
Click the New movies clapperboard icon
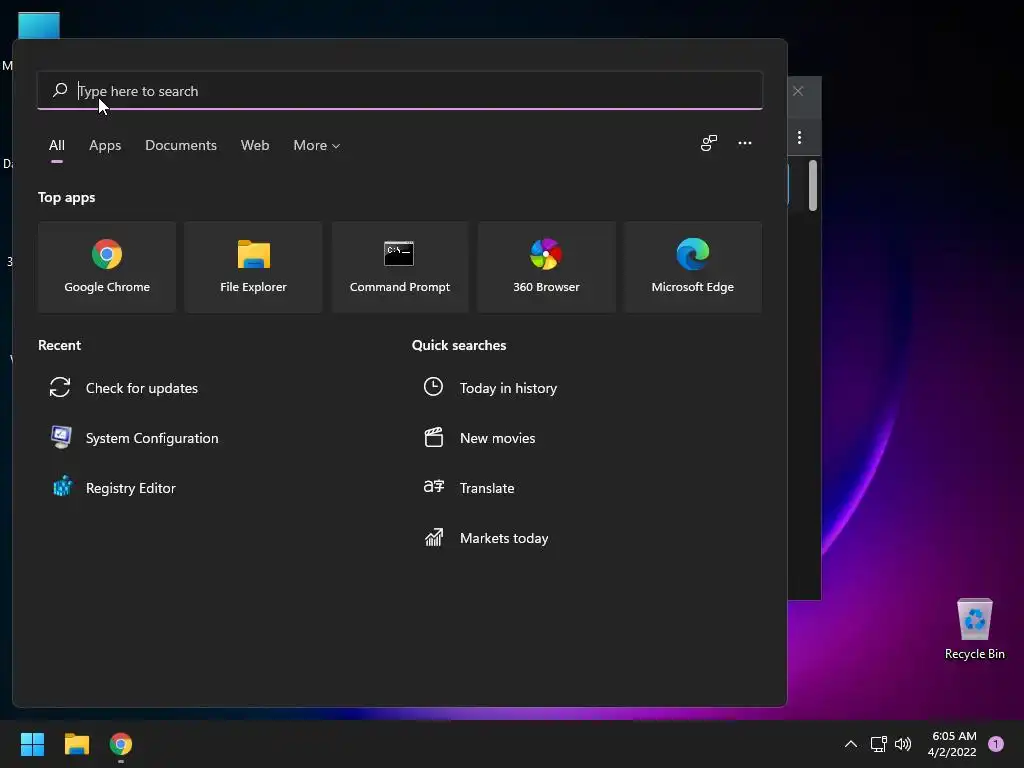click(434, 437)
